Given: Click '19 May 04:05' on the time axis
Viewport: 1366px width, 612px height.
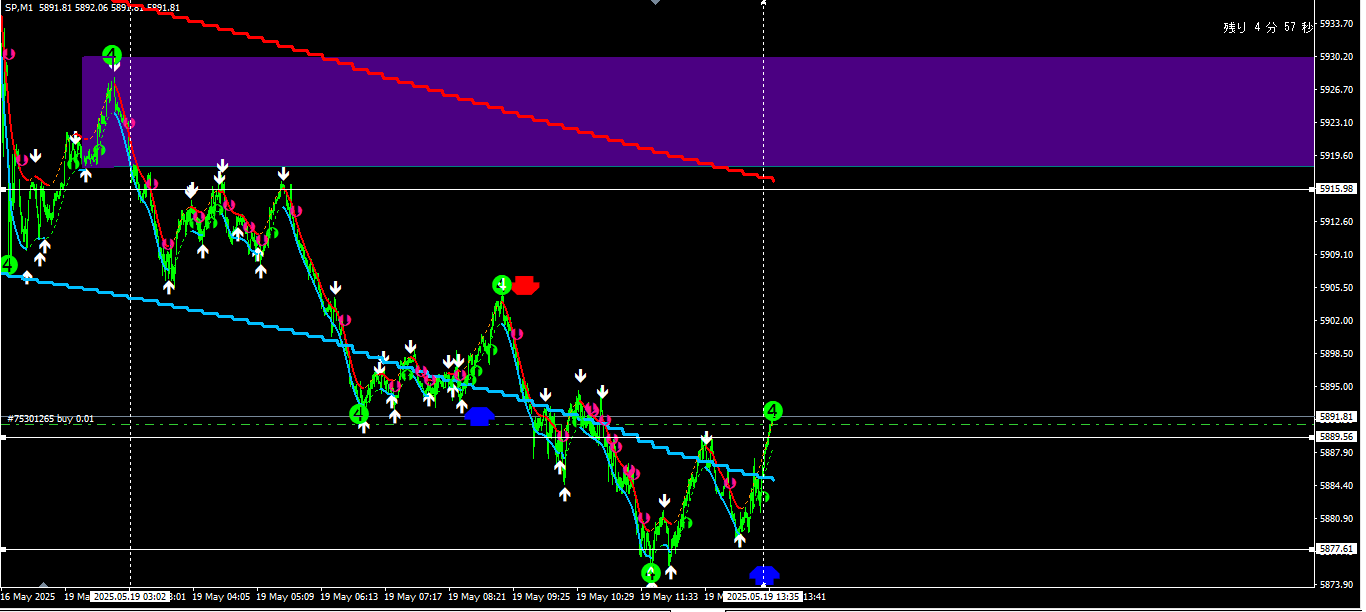Looking at the screenshot, I should [x=222, y=597].
